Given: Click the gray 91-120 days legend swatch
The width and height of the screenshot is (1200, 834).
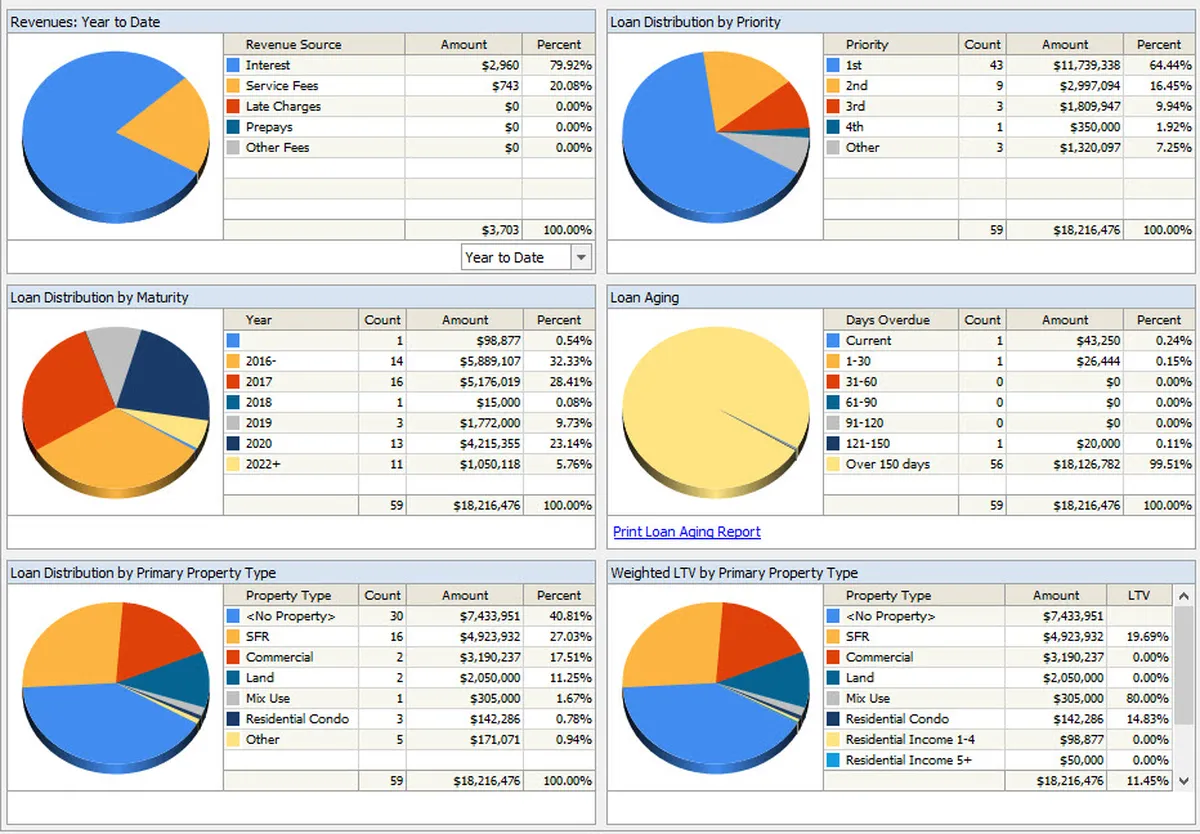Looking at the screenshot, I should pyautogui.click(x=833, y=423).
